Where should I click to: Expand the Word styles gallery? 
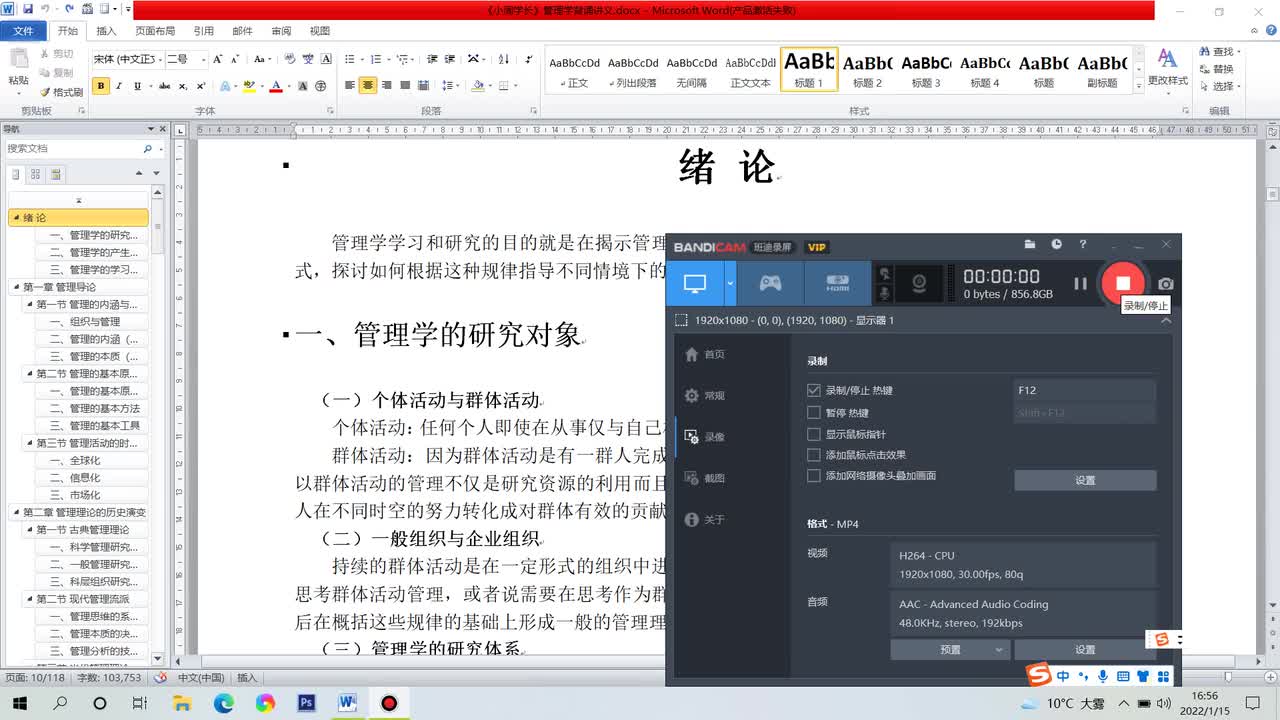(1139, 87)
